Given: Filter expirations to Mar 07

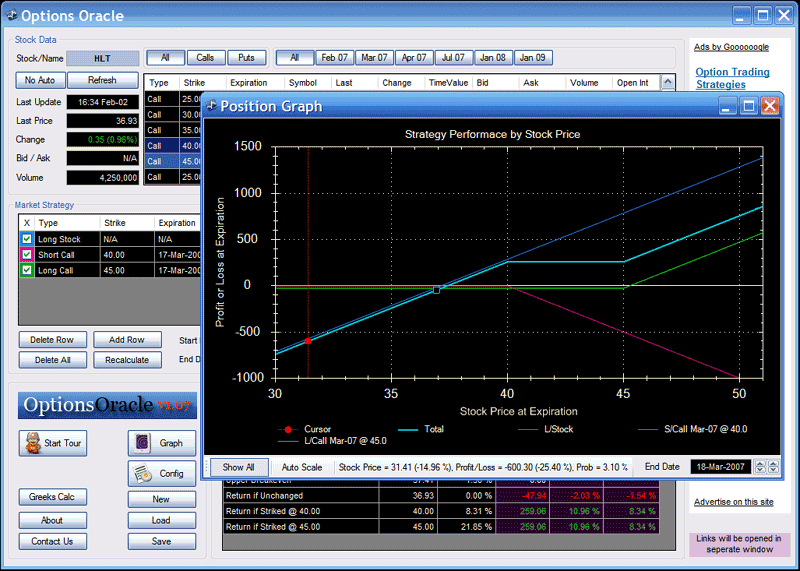Looking at the screenshot, I should (x=374, y=58).
